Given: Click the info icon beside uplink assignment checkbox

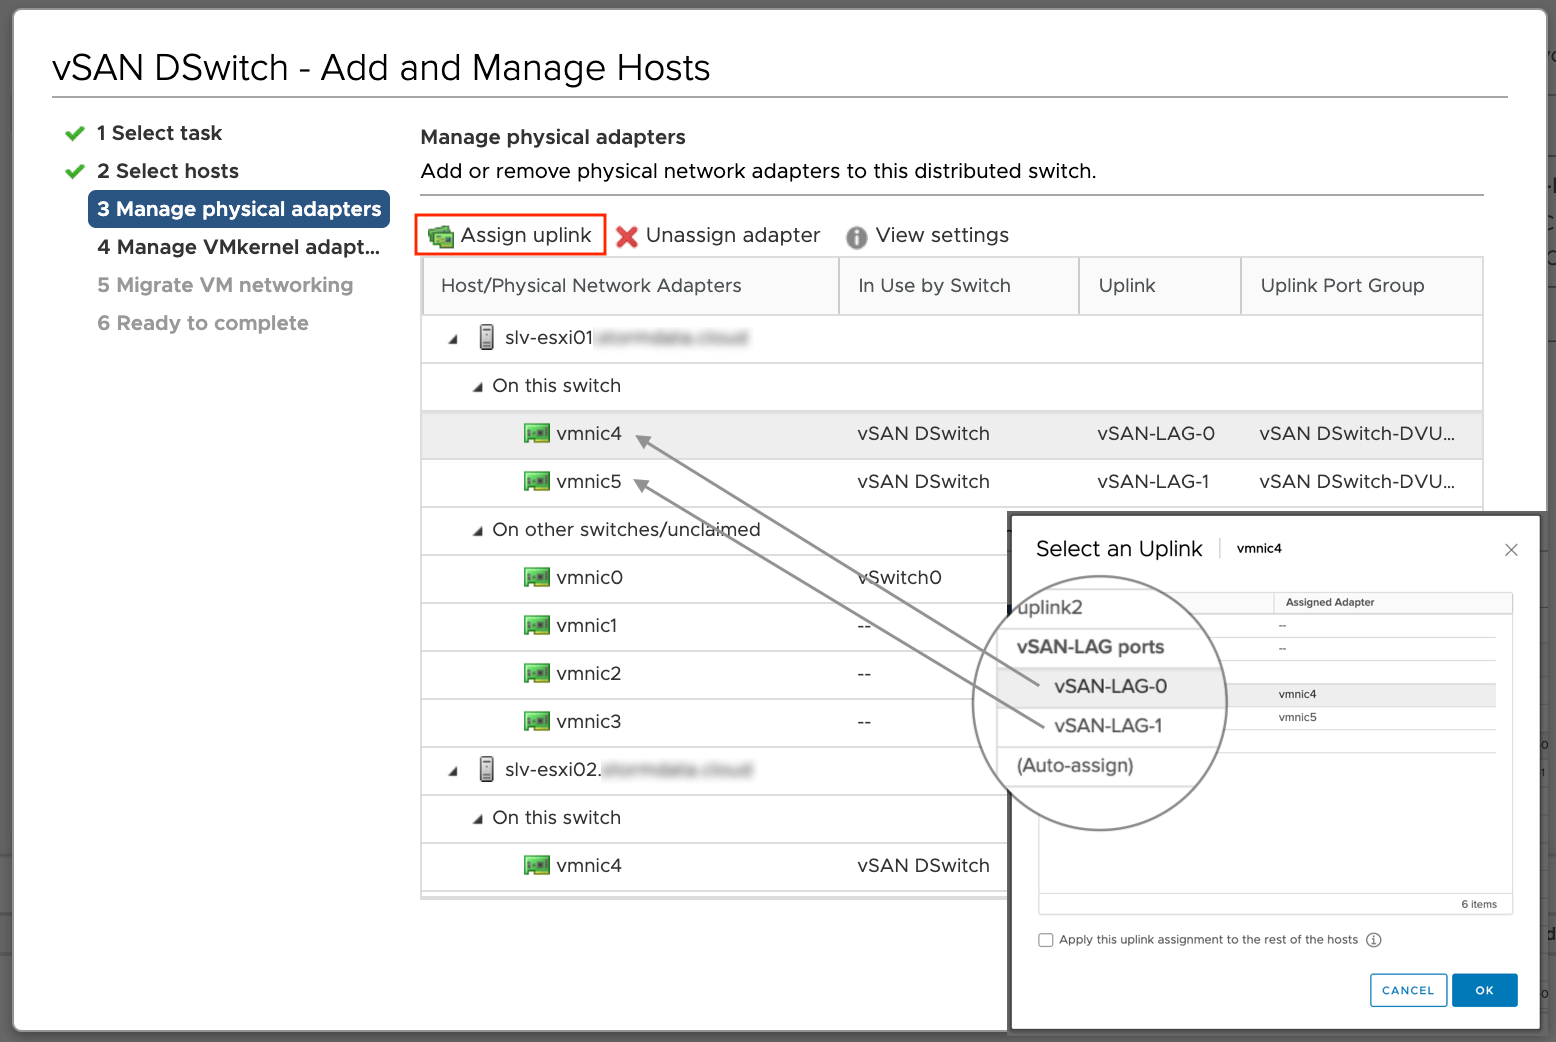Looking at the screenshot, I should point(1374,940).
